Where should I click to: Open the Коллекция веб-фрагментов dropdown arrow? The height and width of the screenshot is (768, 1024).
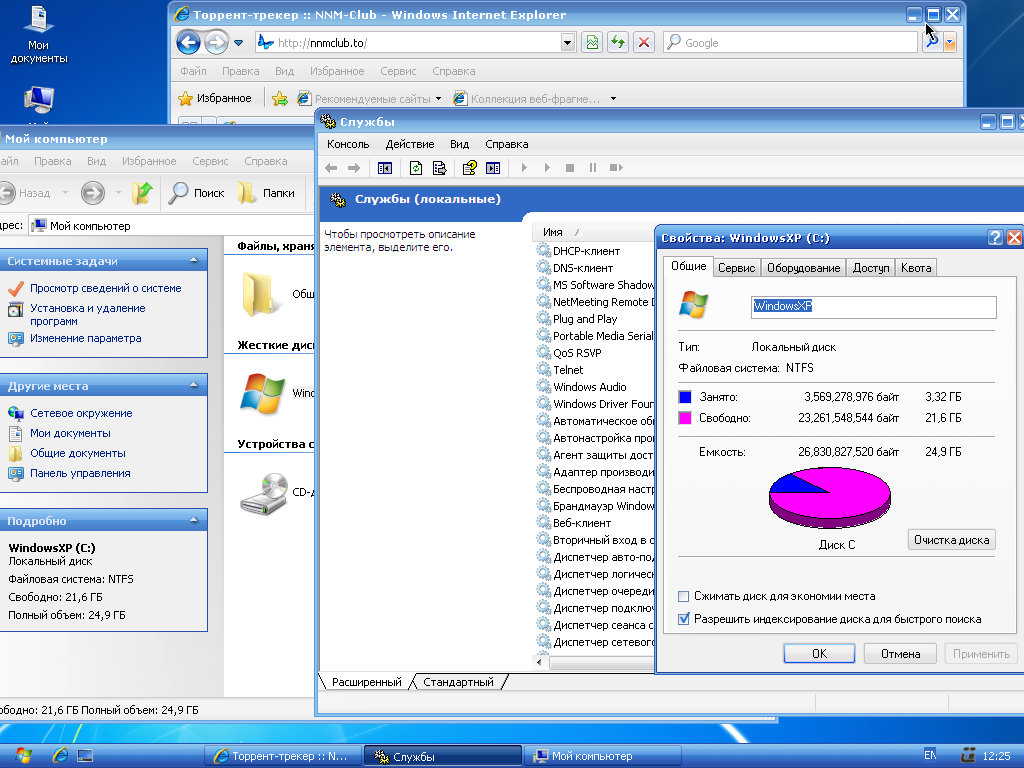tap(613, 99)
